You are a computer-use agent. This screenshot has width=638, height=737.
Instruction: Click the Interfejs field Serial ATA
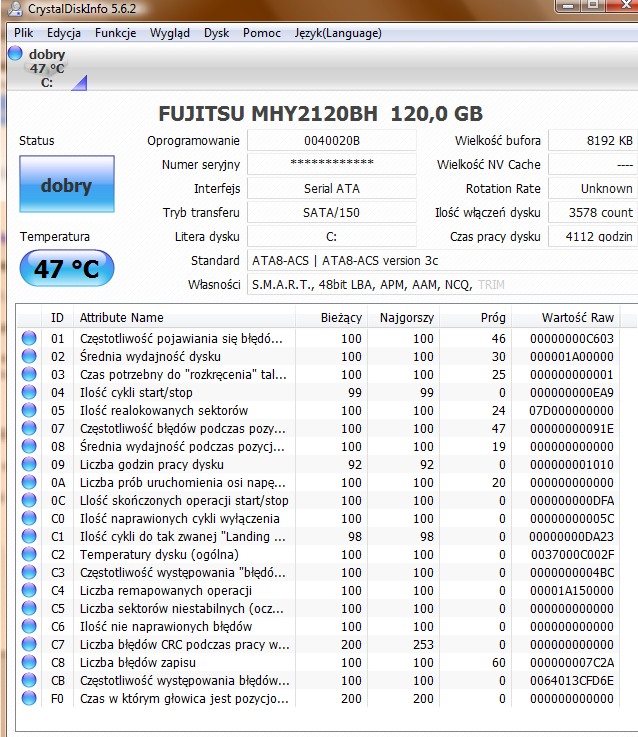pos(332,188)
